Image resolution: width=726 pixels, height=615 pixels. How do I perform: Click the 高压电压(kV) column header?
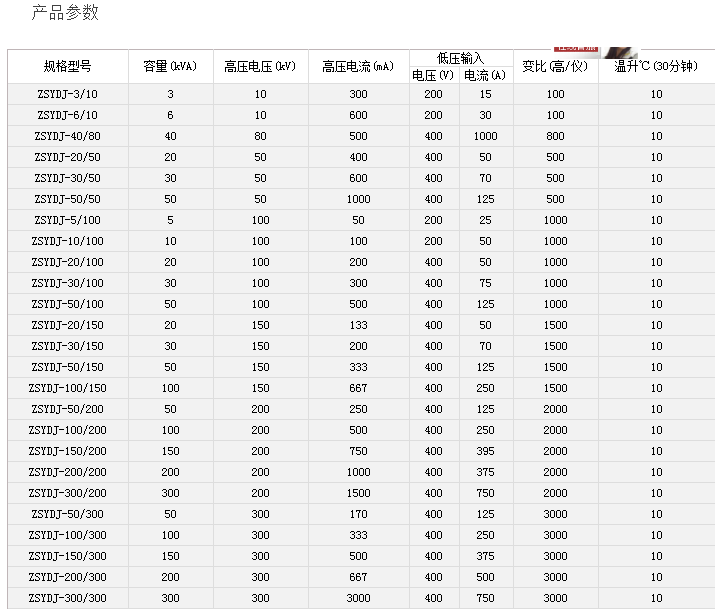(260, 67)
